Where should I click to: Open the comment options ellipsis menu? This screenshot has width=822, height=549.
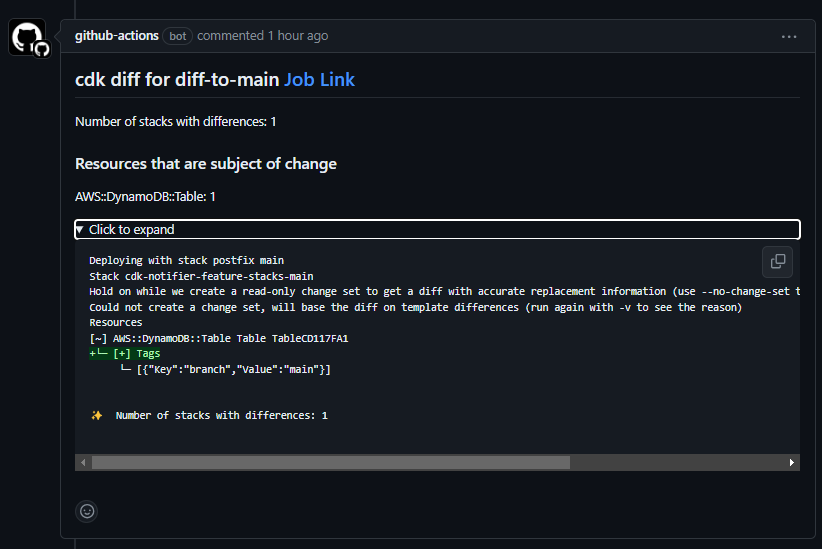[x=789, y=36]
